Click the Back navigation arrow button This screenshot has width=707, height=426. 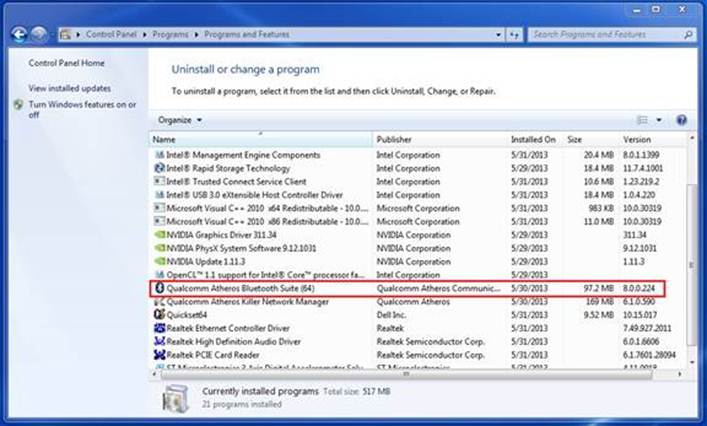coord(19,34)
